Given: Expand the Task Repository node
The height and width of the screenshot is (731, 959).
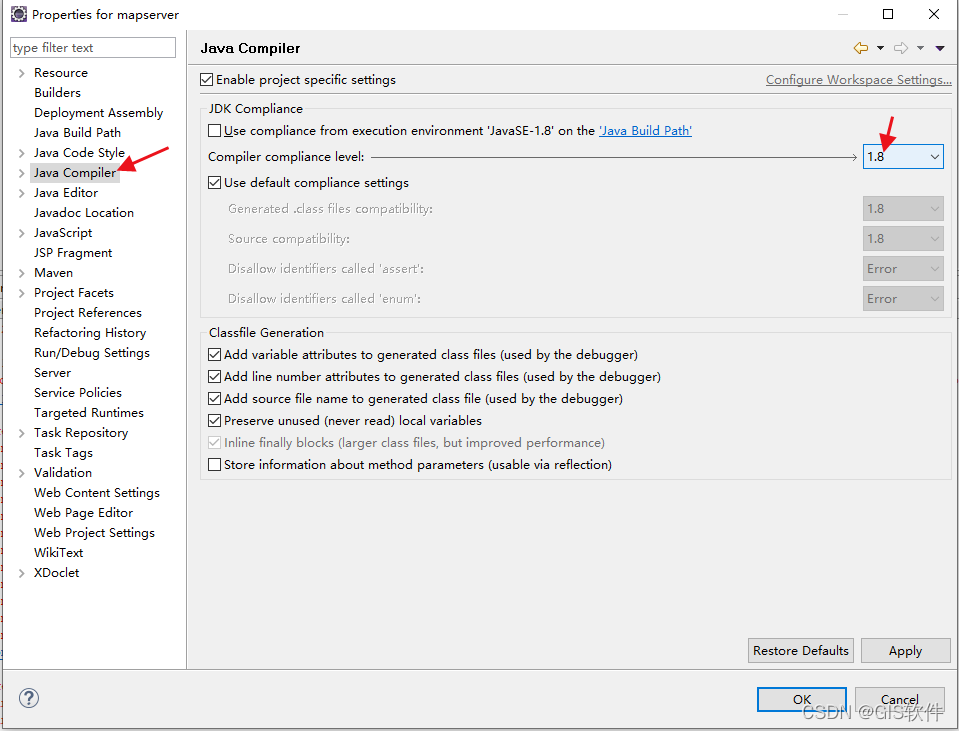Looking at the screenshot, I should click(x=21, y=433).
